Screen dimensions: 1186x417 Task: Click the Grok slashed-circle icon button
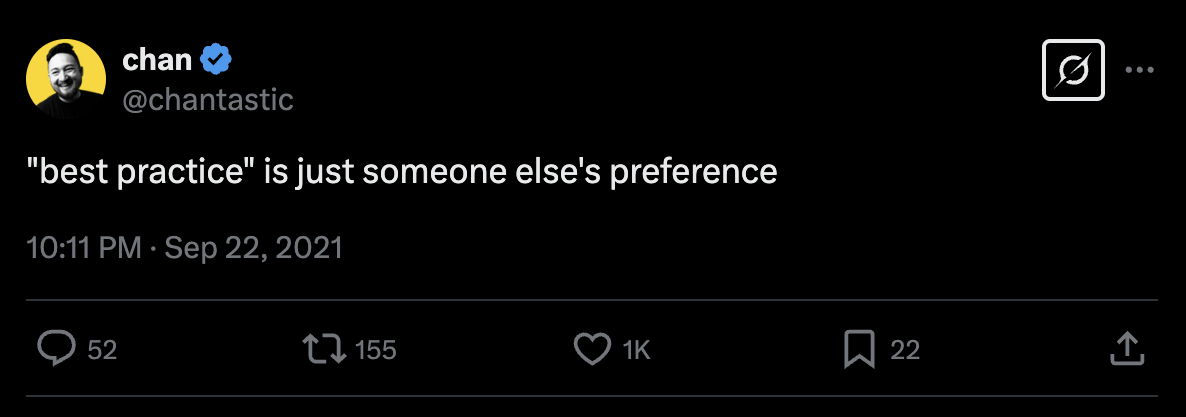(1073, 70)
